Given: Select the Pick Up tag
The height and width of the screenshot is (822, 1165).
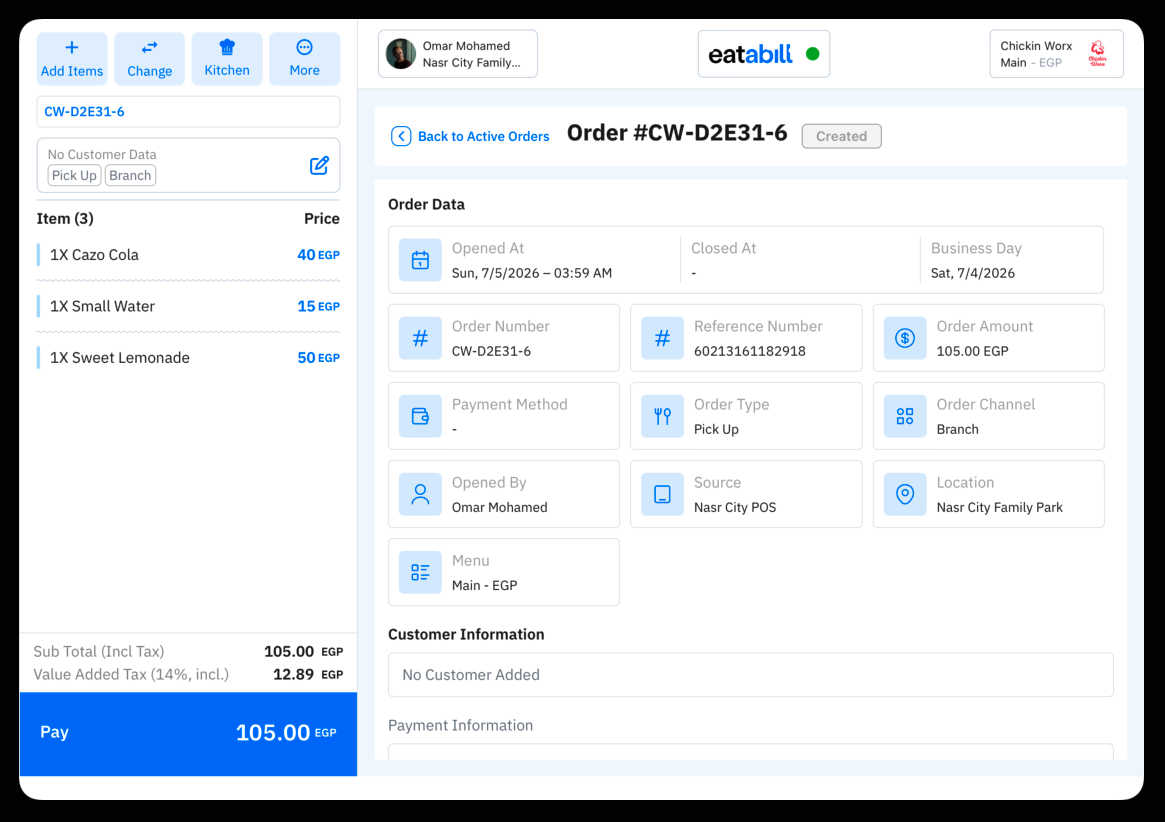Looking at the screenshot, I should pos(74,175).
